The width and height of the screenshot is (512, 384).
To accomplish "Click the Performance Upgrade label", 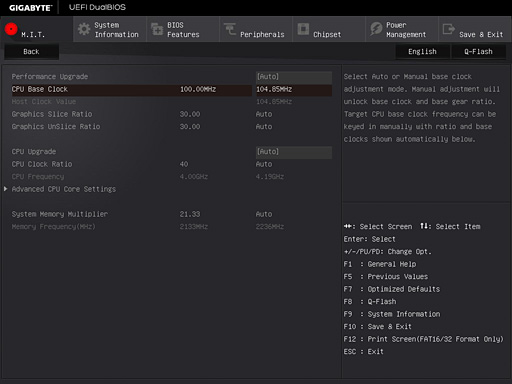I will point(50,77).
